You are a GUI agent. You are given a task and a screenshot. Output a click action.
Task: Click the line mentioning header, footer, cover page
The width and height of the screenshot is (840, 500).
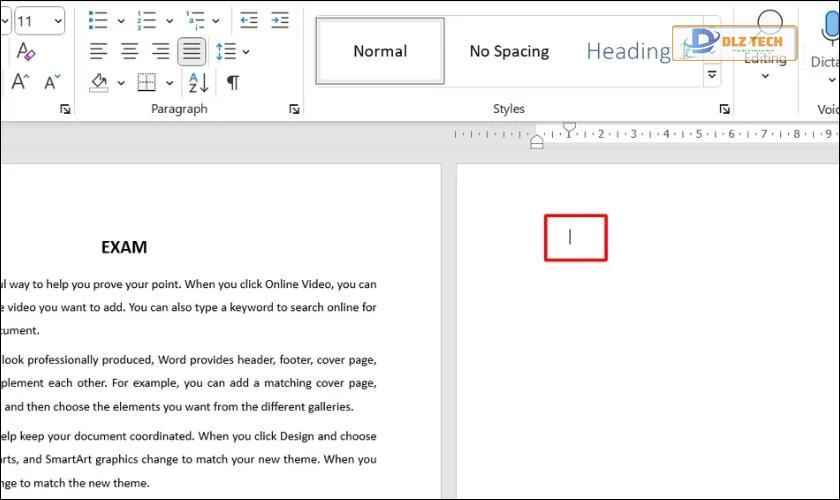pyautogui.click(x=188, y=360)
